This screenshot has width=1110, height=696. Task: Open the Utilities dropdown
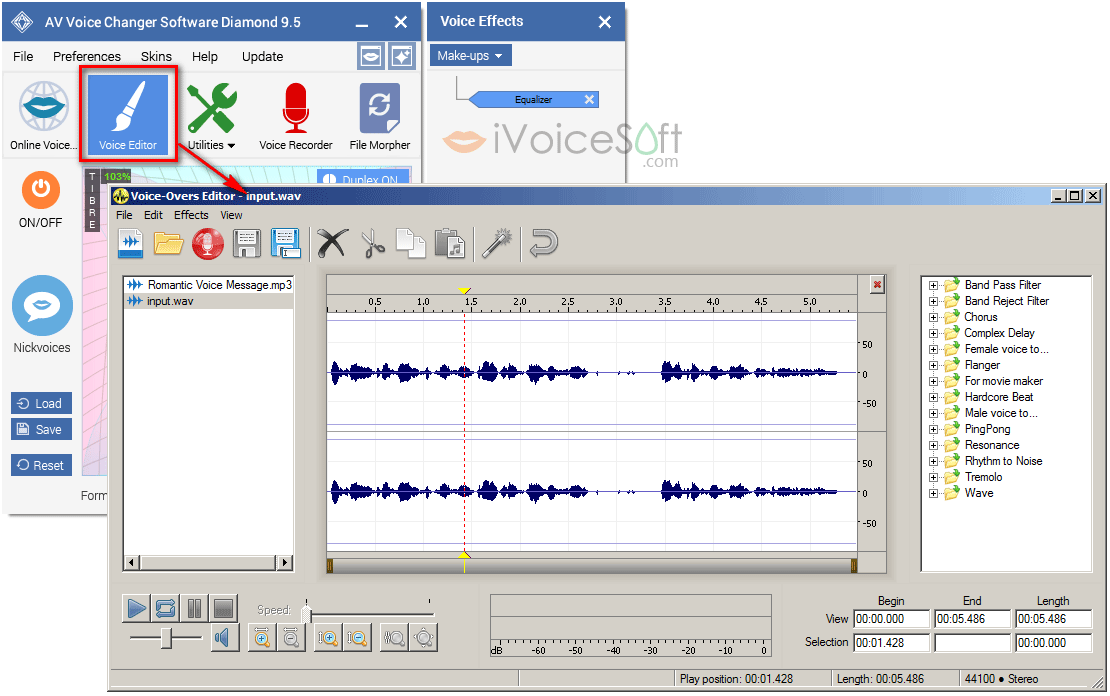pos(211,115)
